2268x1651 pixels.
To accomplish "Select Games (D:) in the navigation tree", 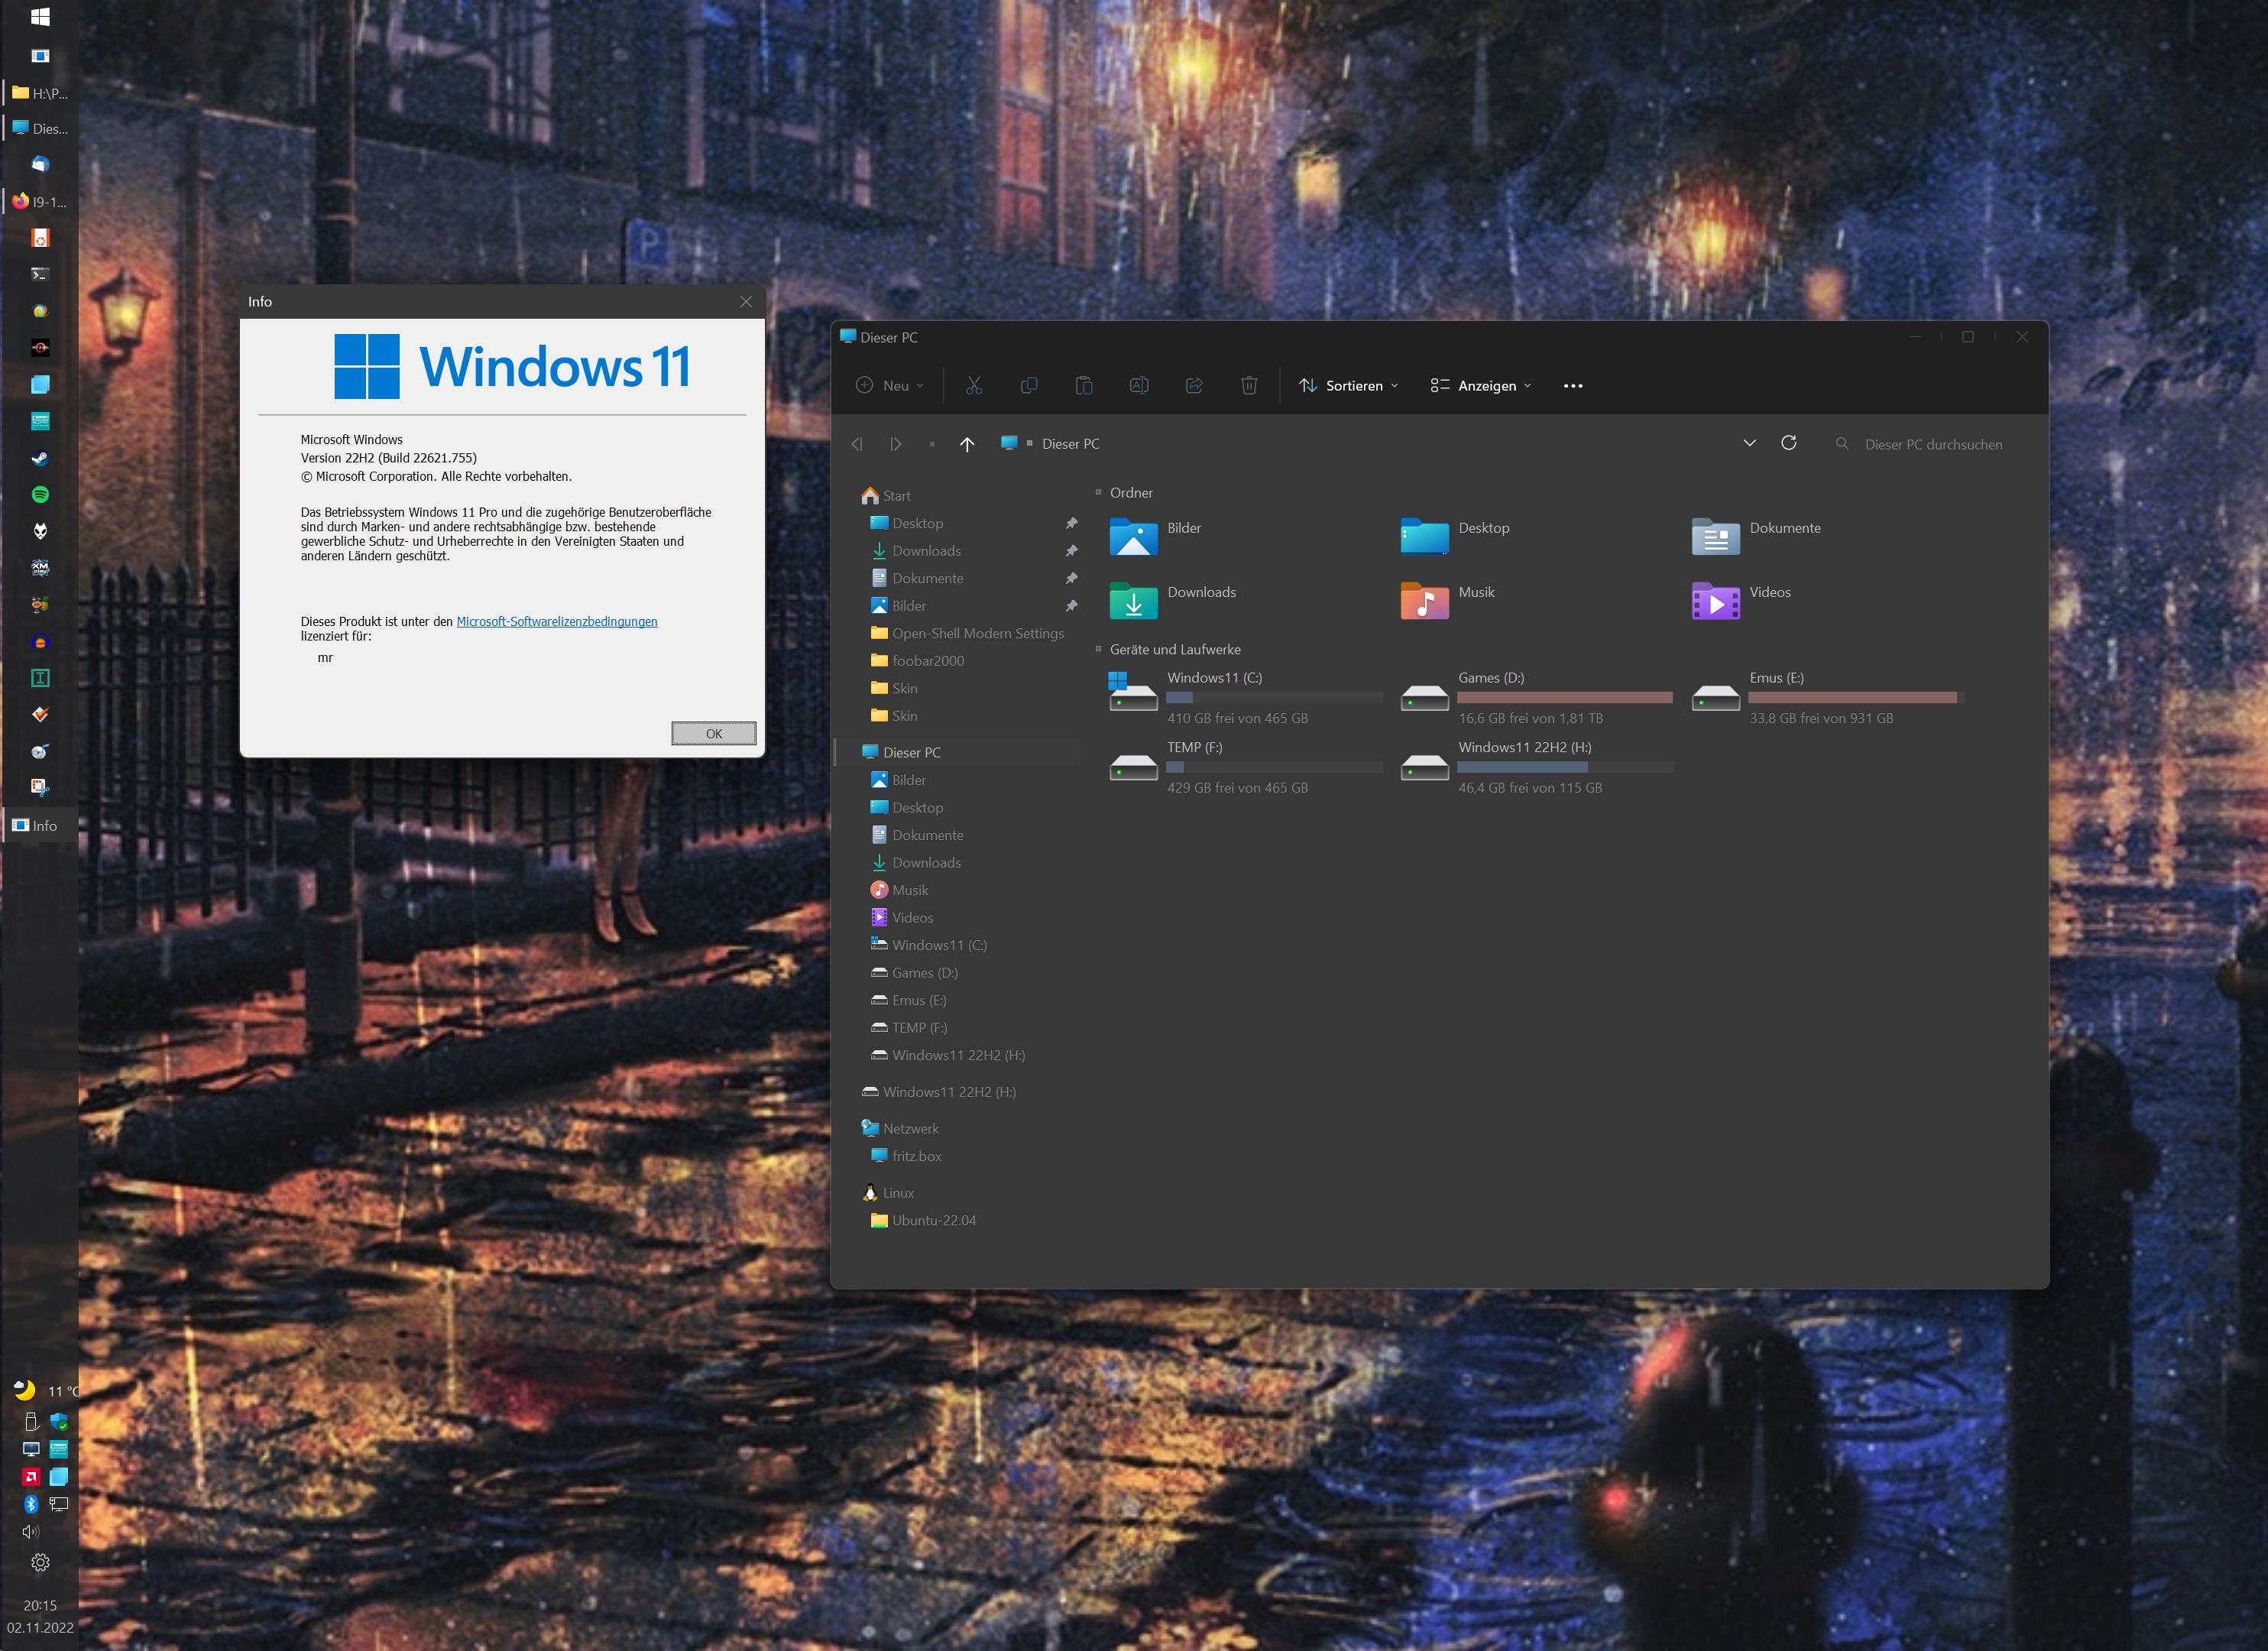I will pos(914,973).
